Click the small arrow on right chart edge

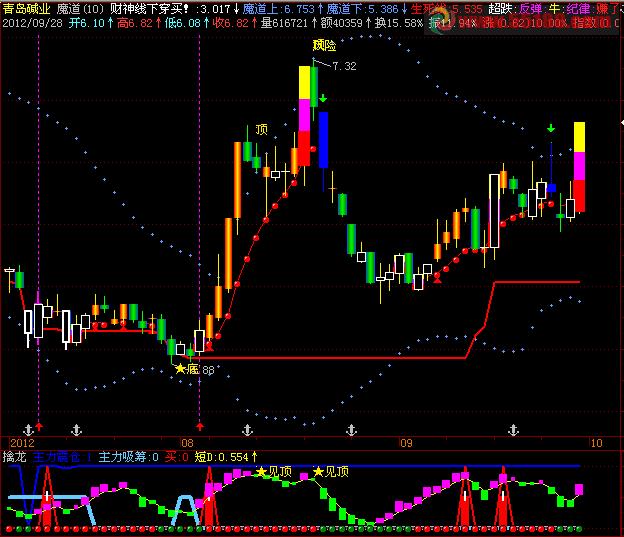point(622,123)
